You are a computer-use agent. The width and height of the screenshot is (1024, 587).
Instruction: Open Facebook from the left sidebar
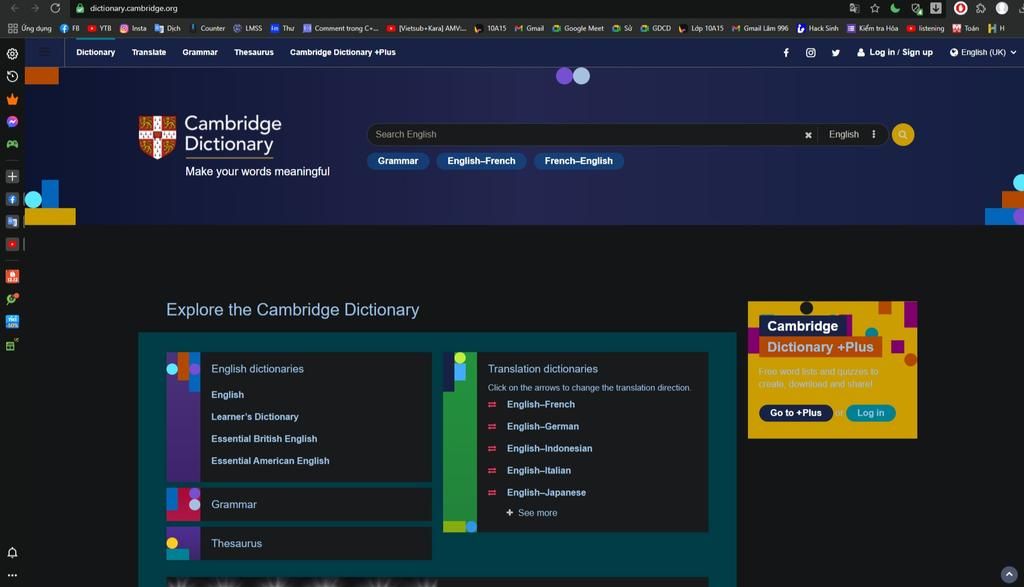[x=12, y=199]
